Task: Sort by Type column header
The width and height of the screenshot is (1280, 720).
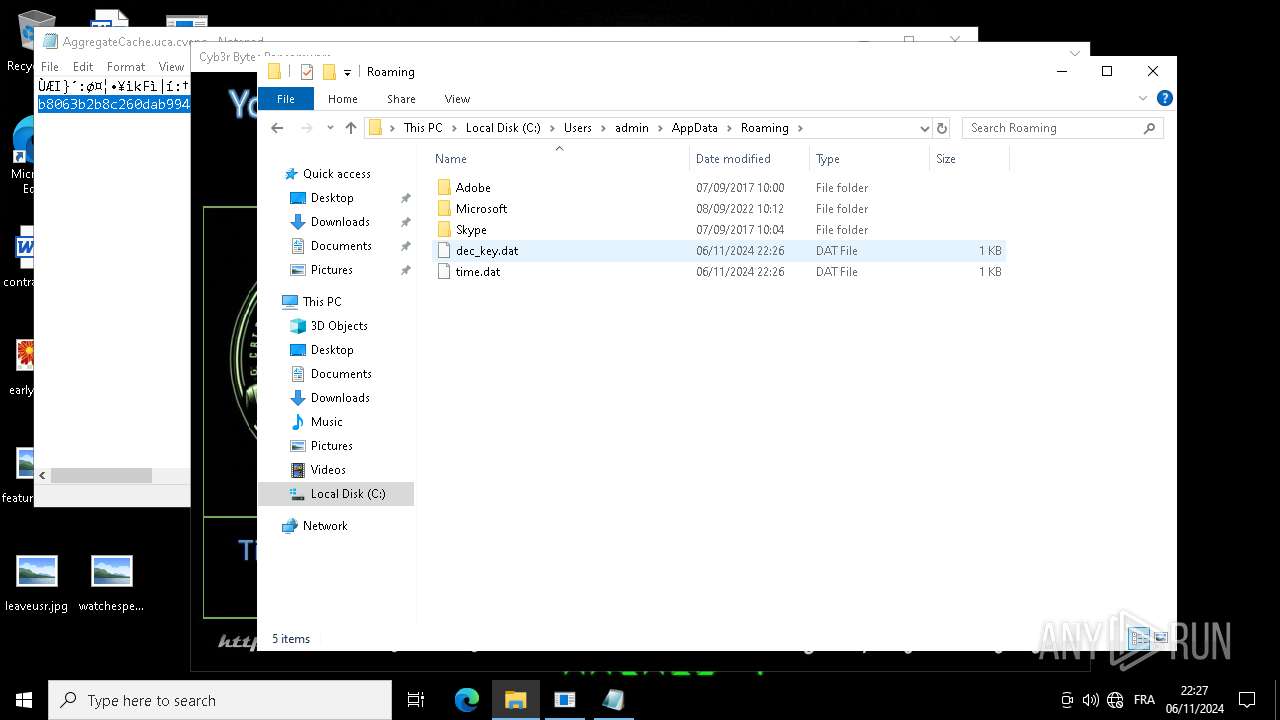Action: tap(870, 159)
